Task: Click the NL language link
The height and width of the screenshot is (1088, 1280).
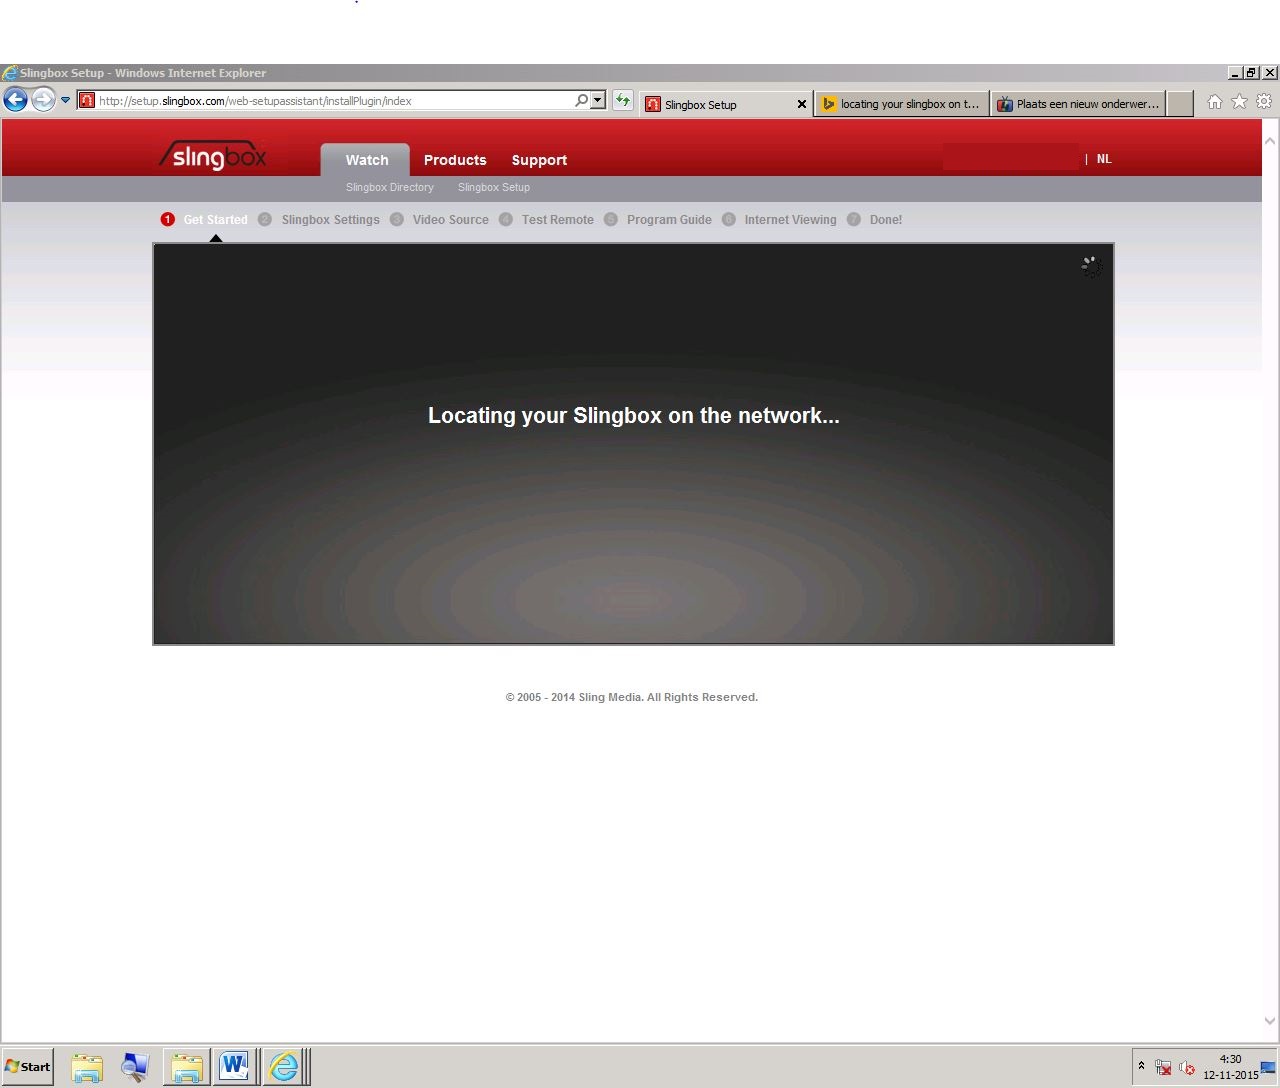Action: click(1104, 159)
